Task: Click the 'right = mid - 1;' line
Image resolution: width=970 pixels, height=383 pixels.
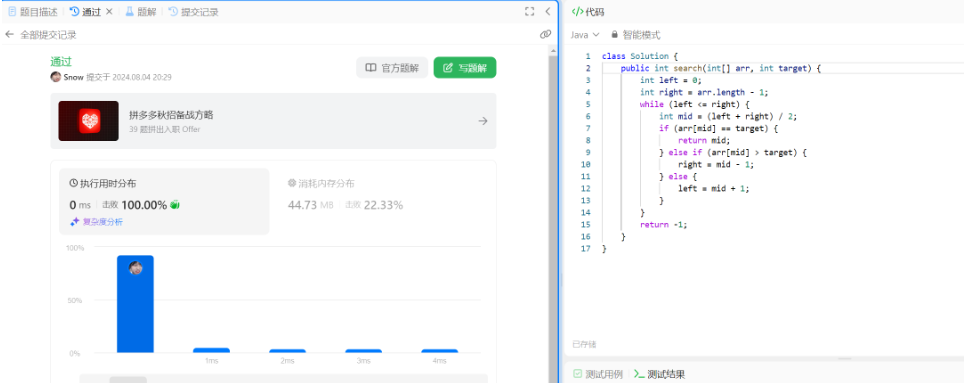Action: [716, 165]
